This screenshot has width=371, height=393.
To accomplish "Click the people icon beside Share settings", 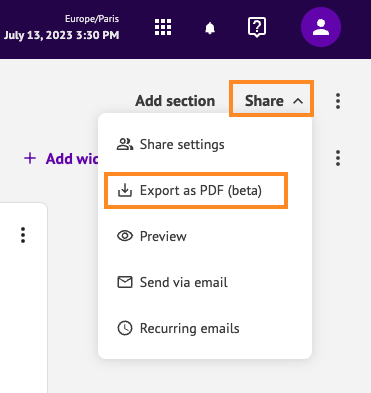I will 125,144.
